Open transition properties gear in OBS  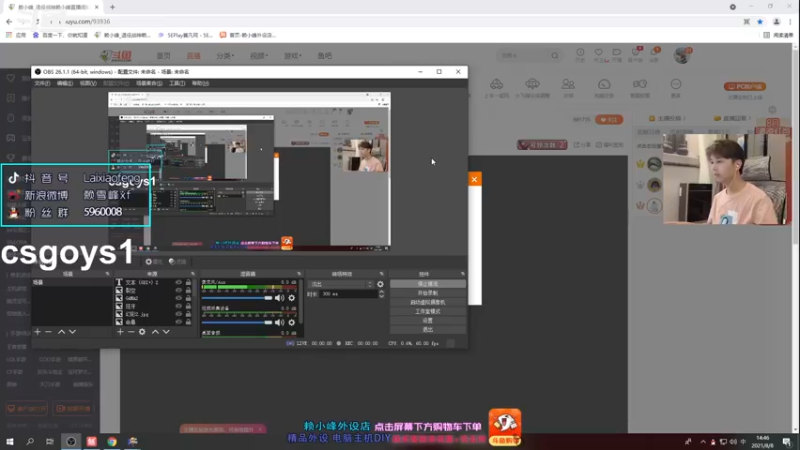(380, 284)
